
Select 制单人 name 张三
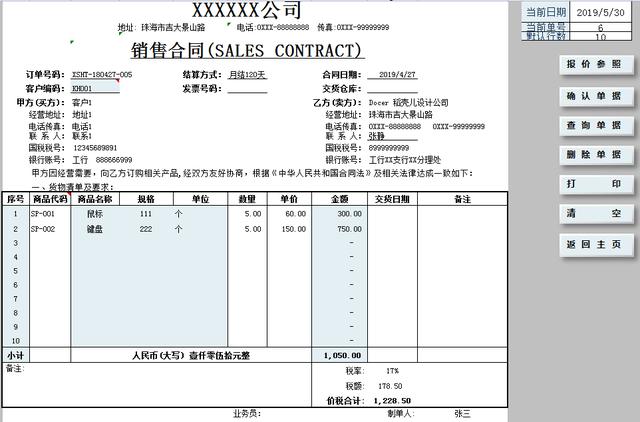click(x=462, y=414)
